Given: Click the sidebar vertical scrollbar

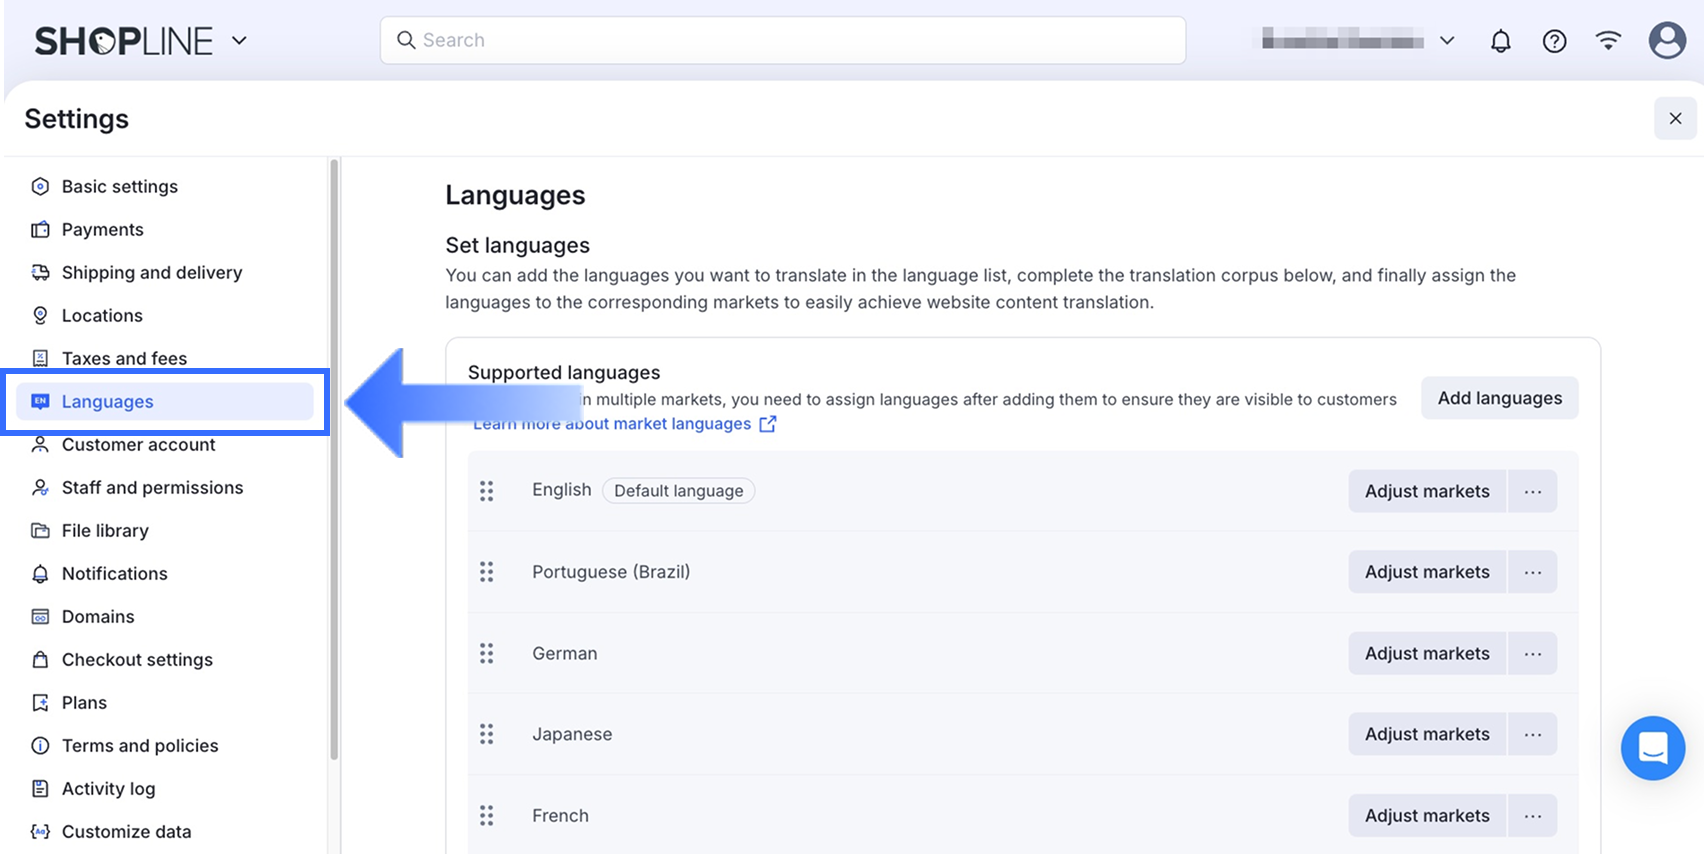Looking at the screenshot, I should pyautogui.click(x=334, y=460).
